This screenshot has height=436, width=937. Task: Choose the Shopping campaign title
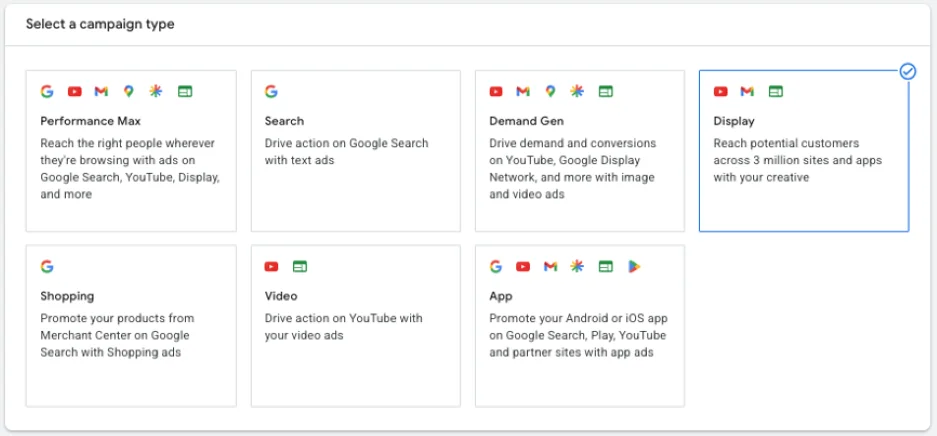(x=67, y=296)
